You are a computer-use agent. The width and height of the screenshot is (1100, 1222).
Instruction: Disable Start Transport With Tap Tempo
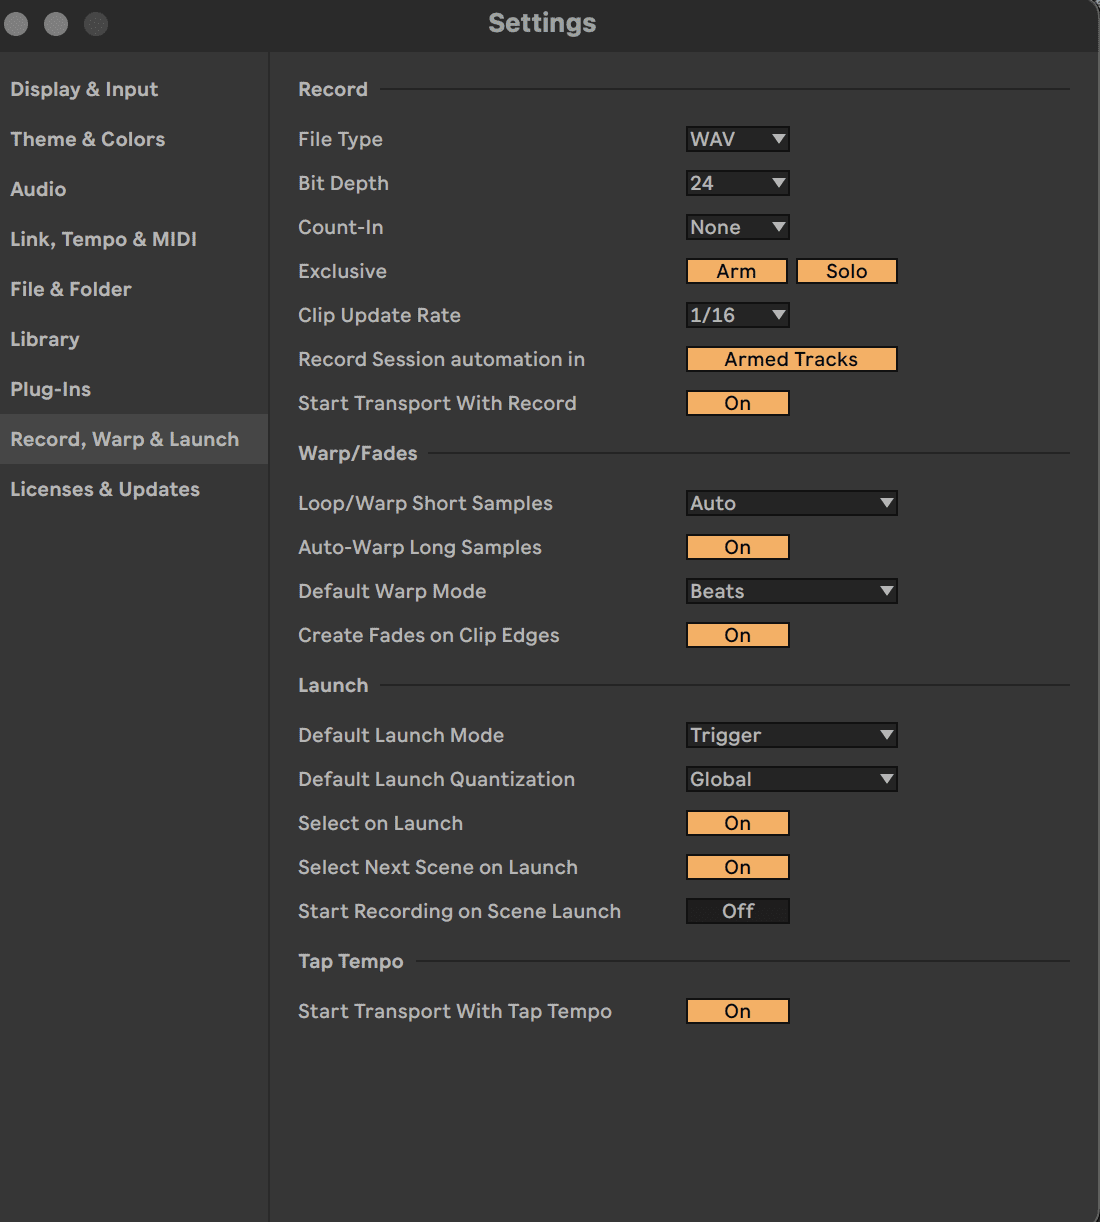(737, 1011)
